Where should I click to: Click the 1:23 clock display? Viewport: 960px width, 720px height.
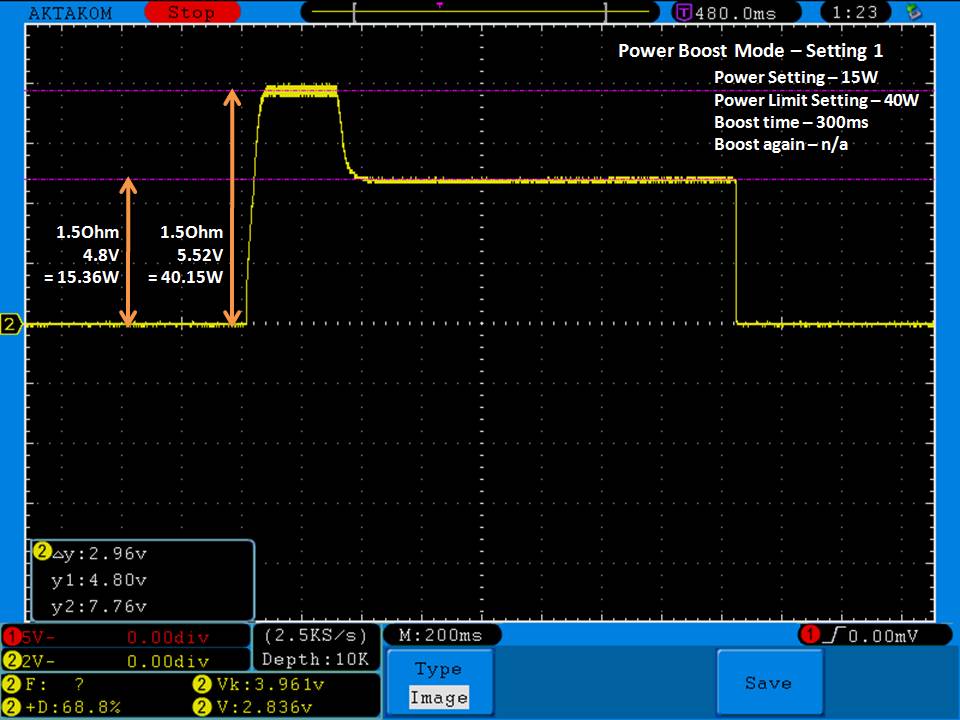pos(855,13)
